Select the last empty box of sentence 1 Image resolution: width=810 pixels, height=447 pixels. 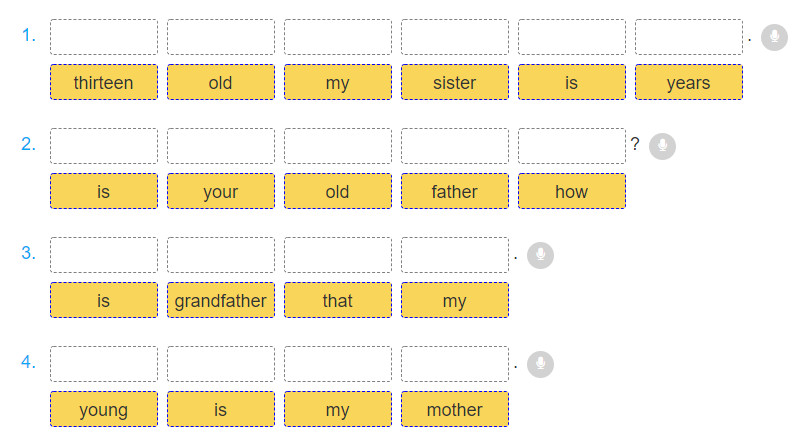pyautogui.click(x=689, y=37)
